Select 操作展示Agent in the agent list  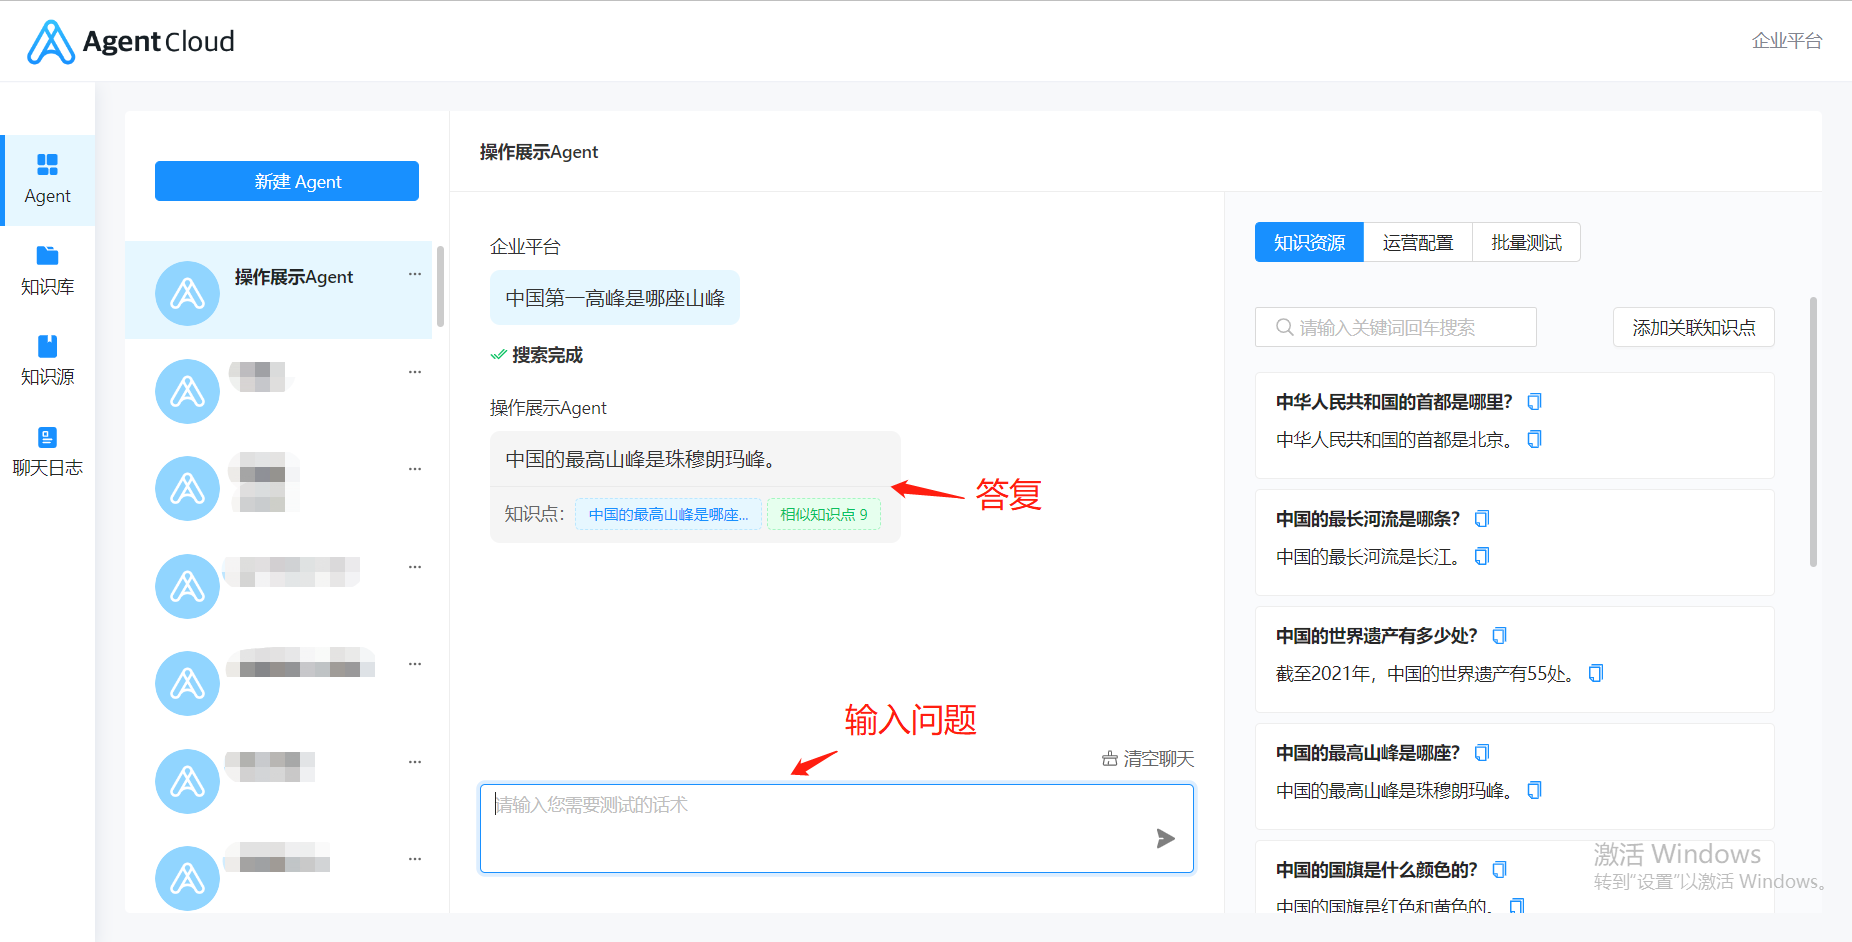point(279,290)
